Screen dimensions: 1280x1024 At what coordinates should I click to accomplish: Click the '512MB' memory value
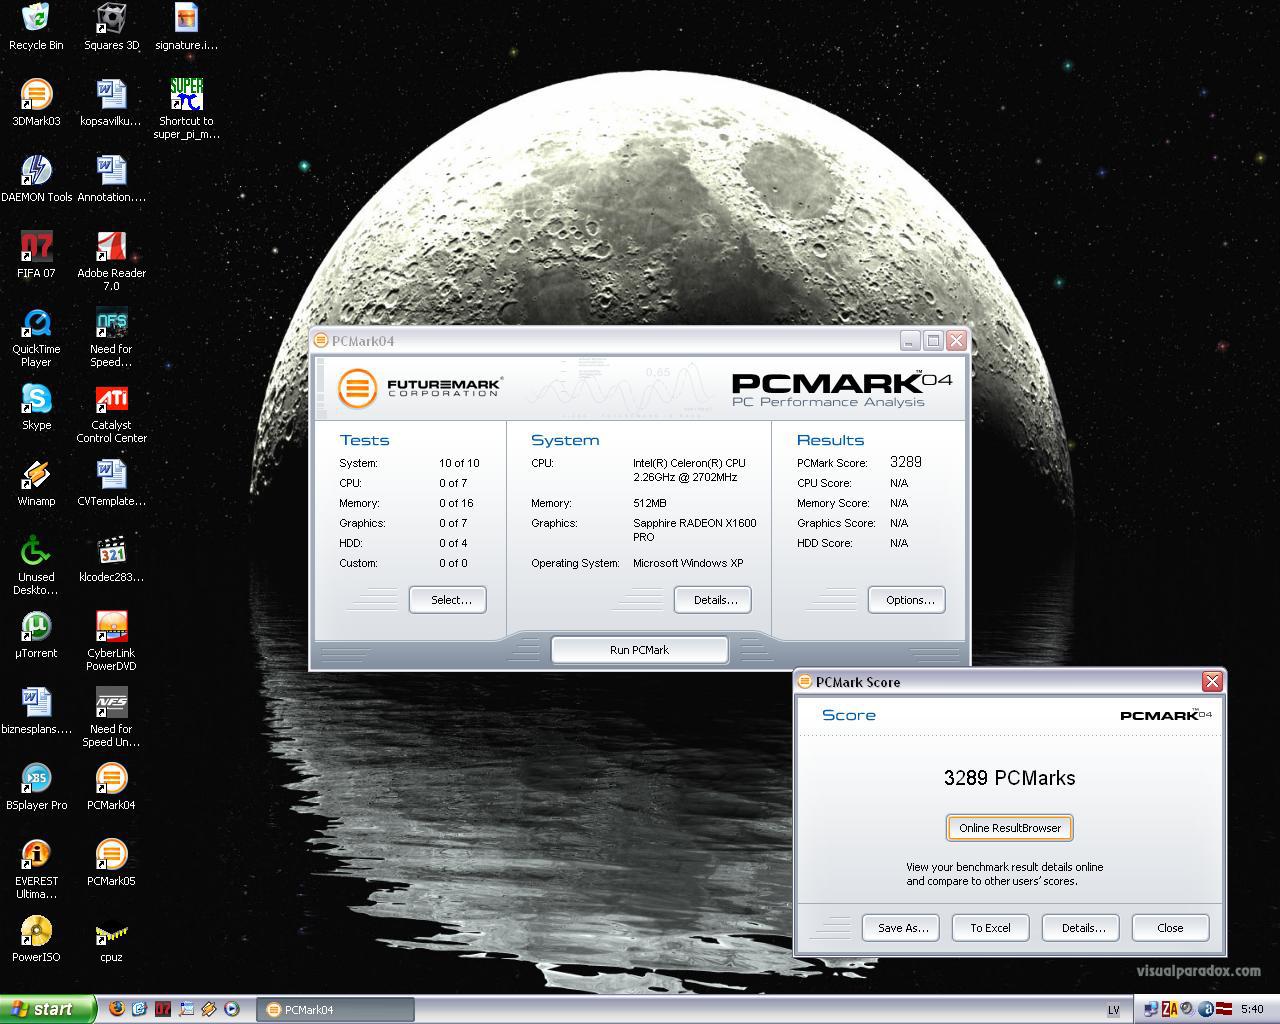pyautogui.click(x=650, y=503)
